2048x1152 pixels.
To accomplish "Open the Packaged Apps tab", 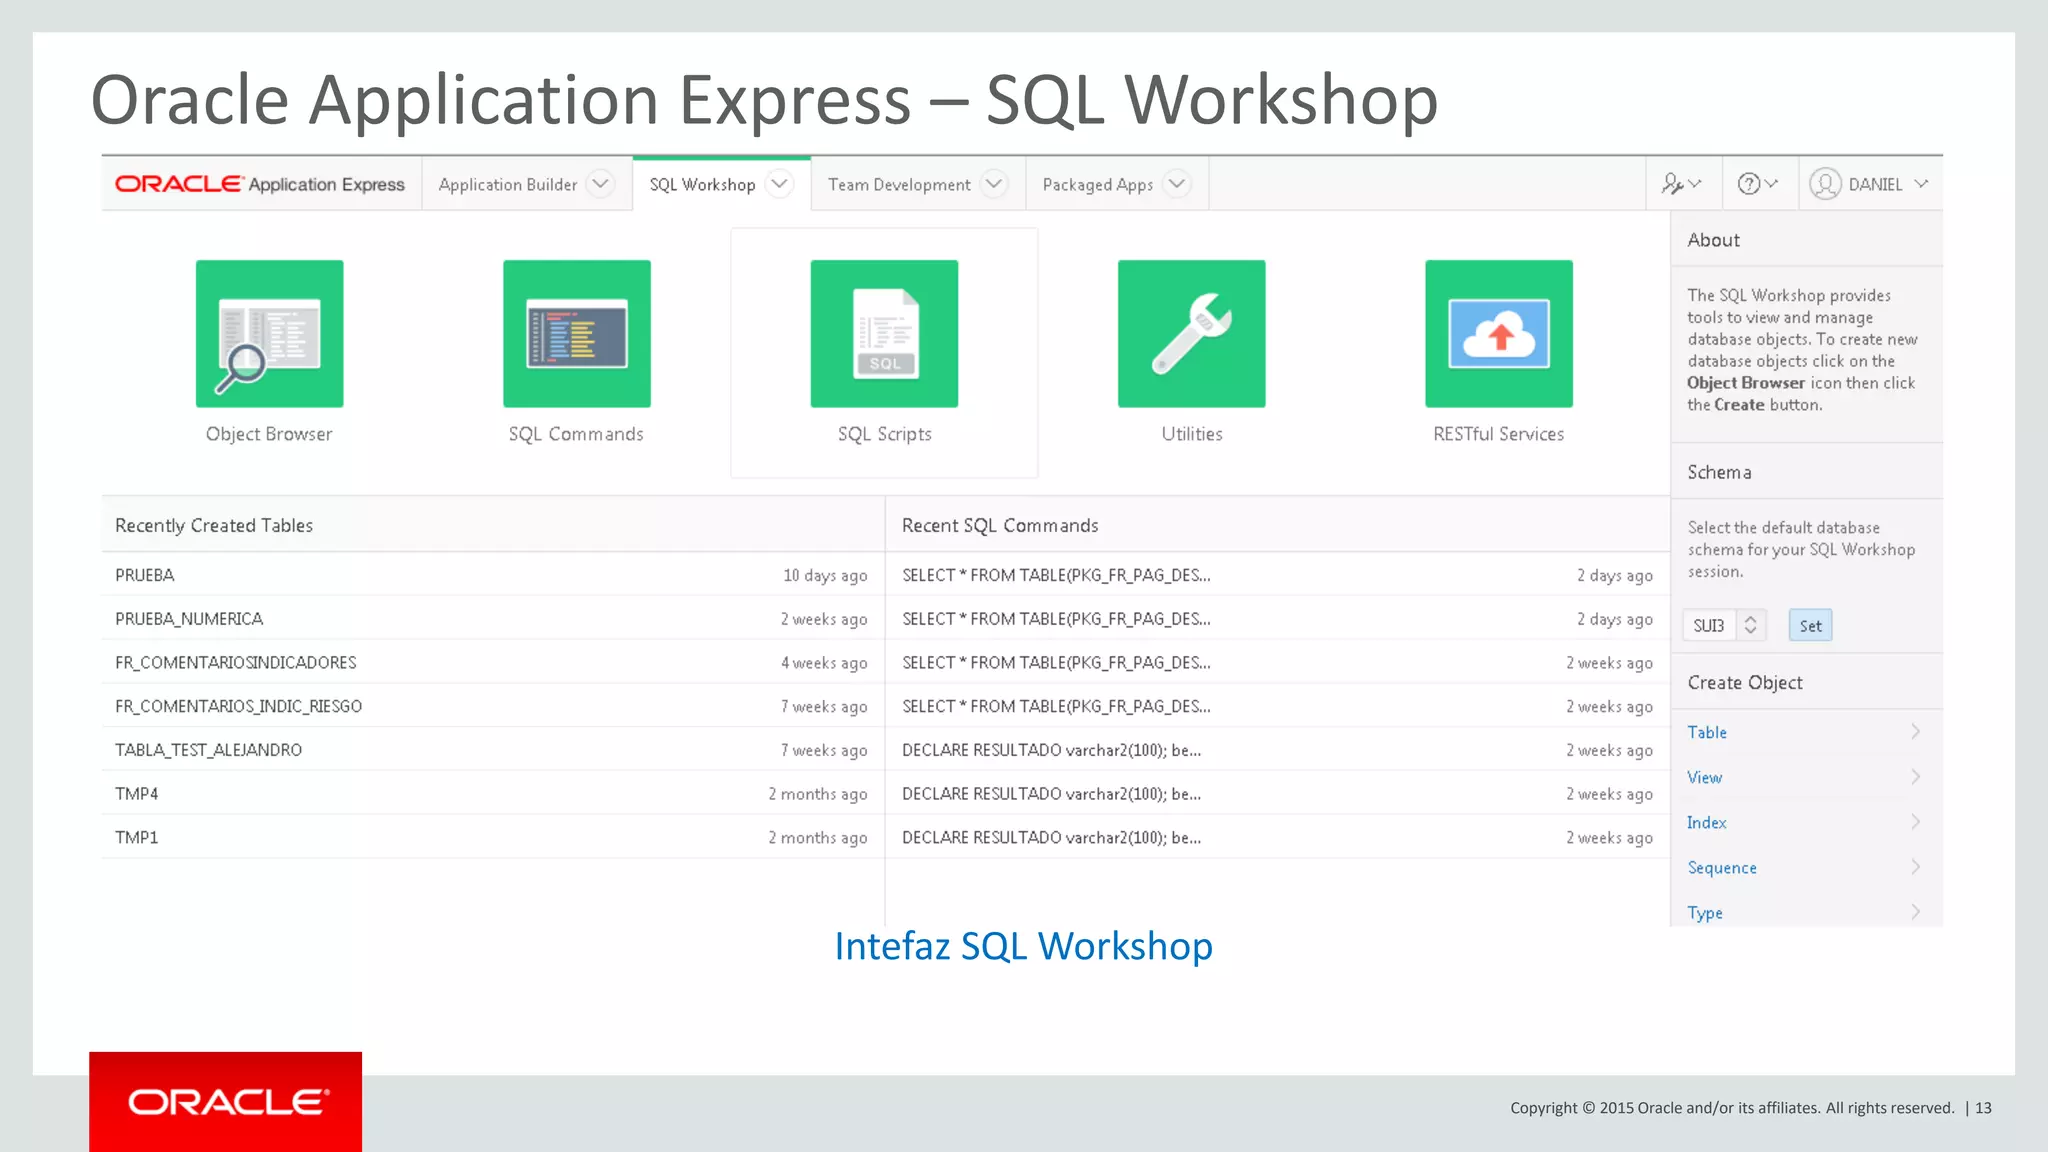I will coord(1097,185).
